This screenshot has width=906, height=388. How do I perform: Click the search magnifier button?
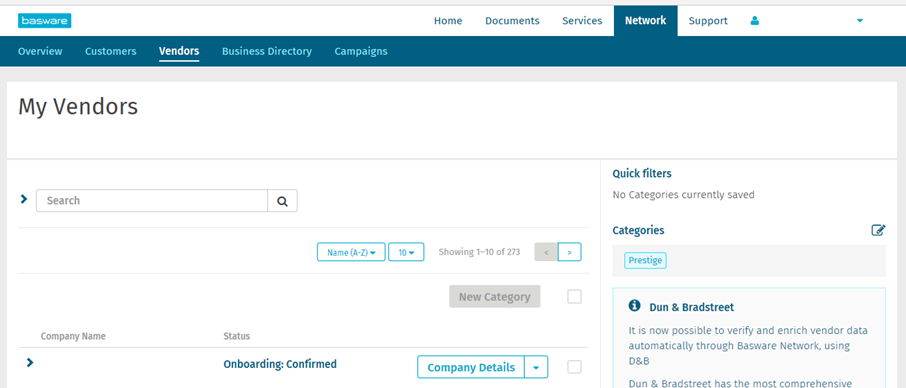[x=282, y=201]
